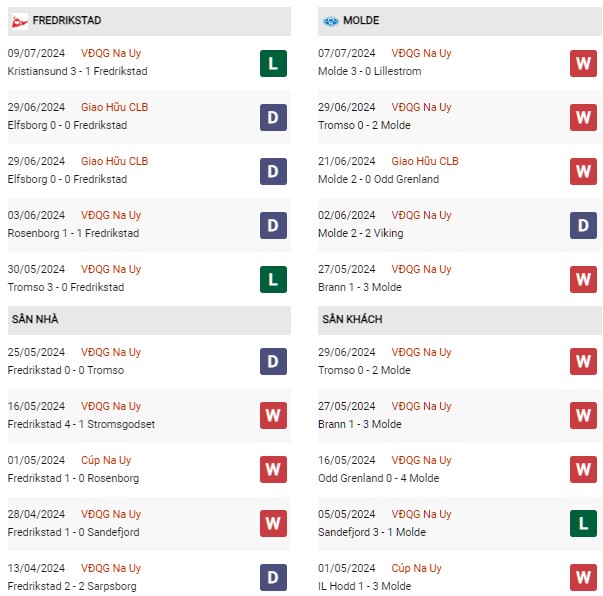Click the 25/05/2024 Fredrikstad 0 - 0 Tromso row

click(149, 361)
